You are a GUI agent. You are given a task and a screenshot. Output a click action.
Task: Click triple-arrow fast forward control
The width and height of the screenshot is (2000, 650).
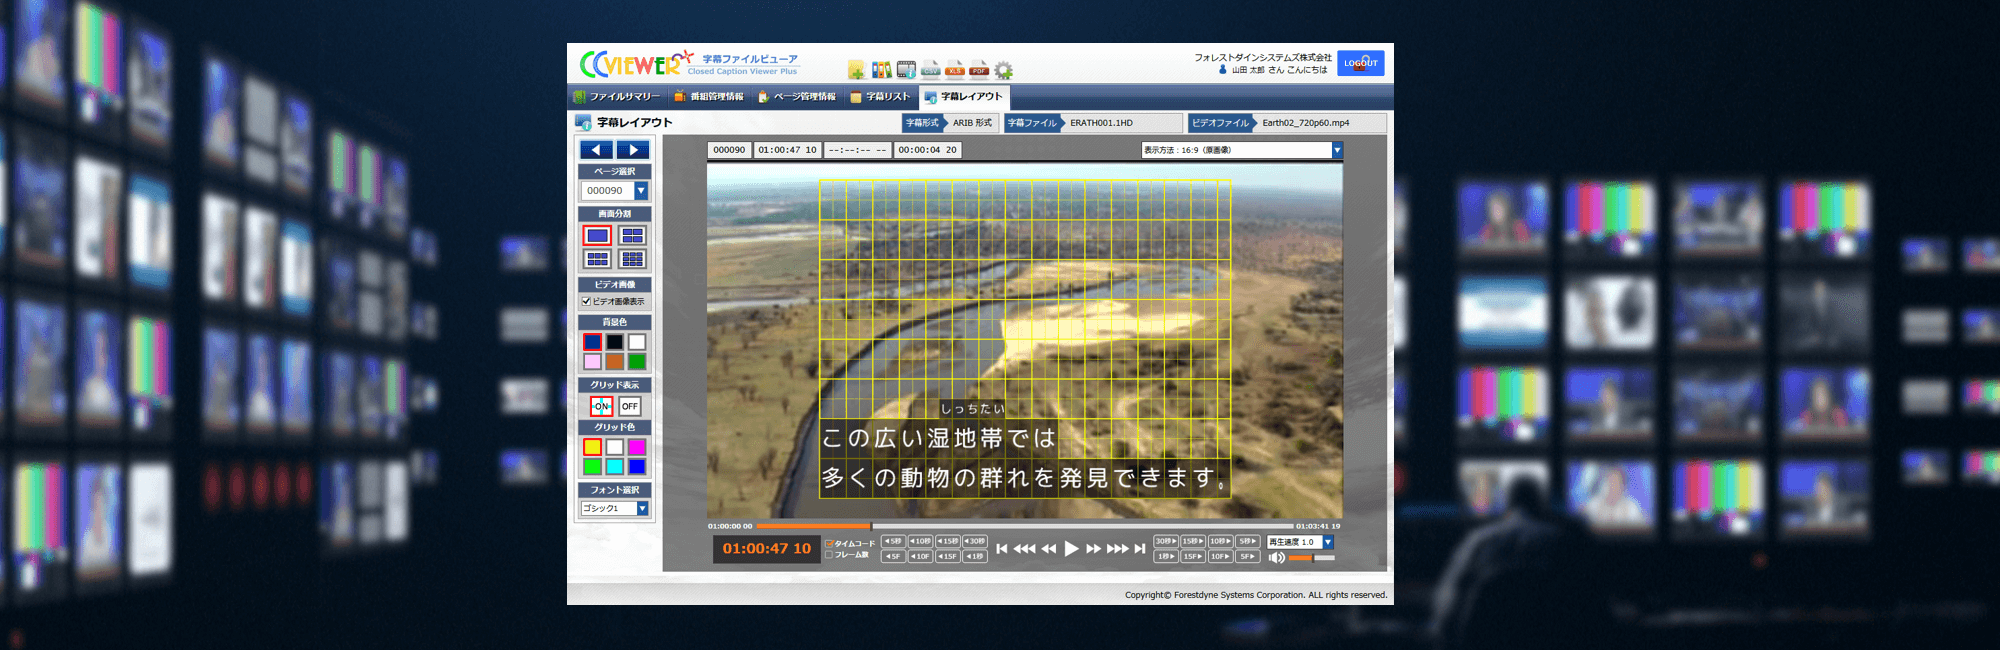(x=1117, y=549)
